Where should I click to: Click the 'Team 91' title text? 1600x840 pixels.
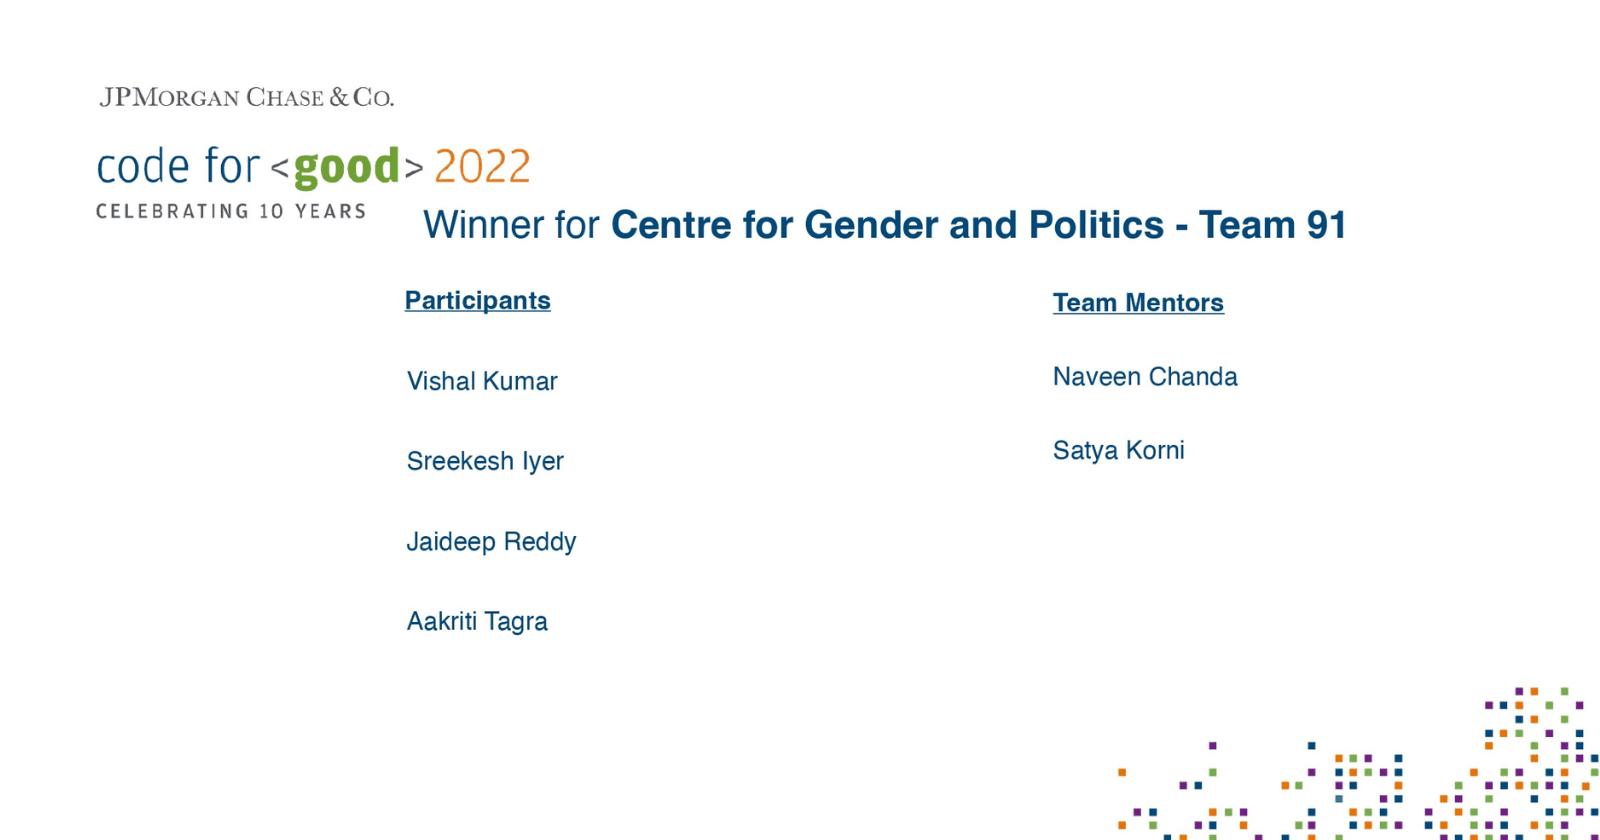coord(1272,225)
